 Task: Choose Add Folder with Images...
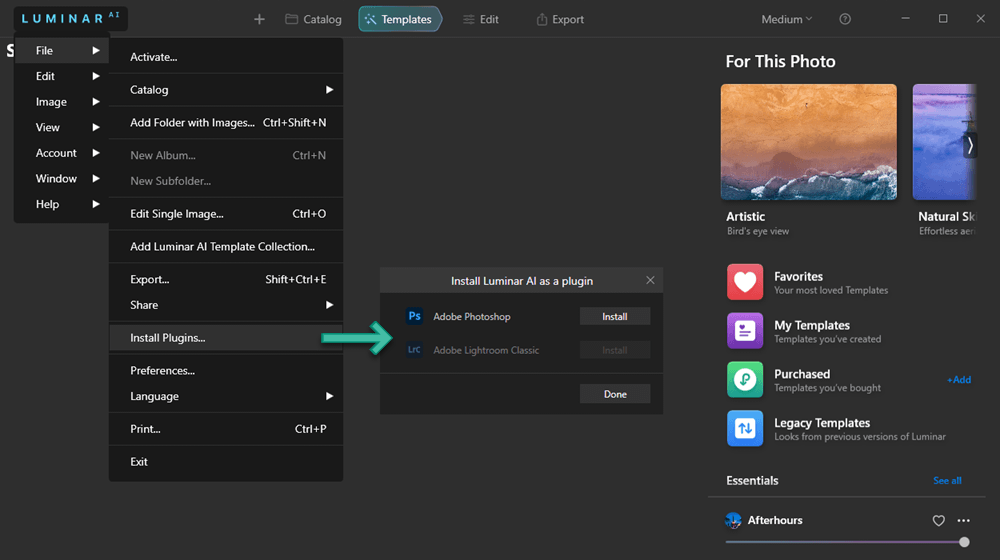[226, 122]
